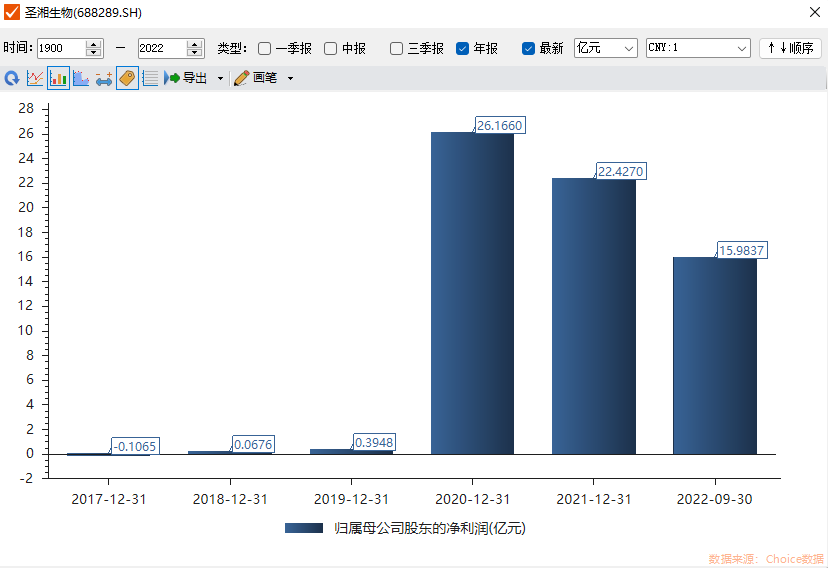The image size is (828, 568).
Task: Open the 亿元 unit dropdown
Action: [x=606, y=48]
